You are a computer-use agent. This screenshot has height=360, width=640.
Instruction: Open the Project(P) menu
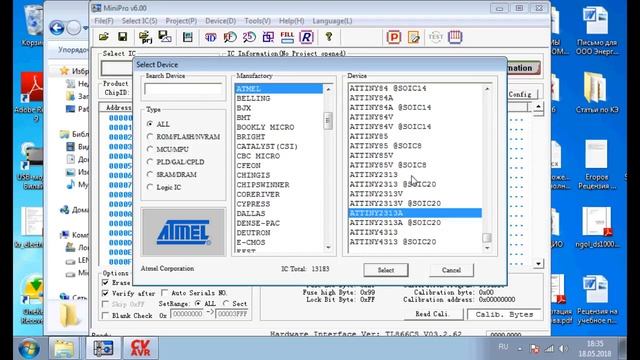(181, 21)
